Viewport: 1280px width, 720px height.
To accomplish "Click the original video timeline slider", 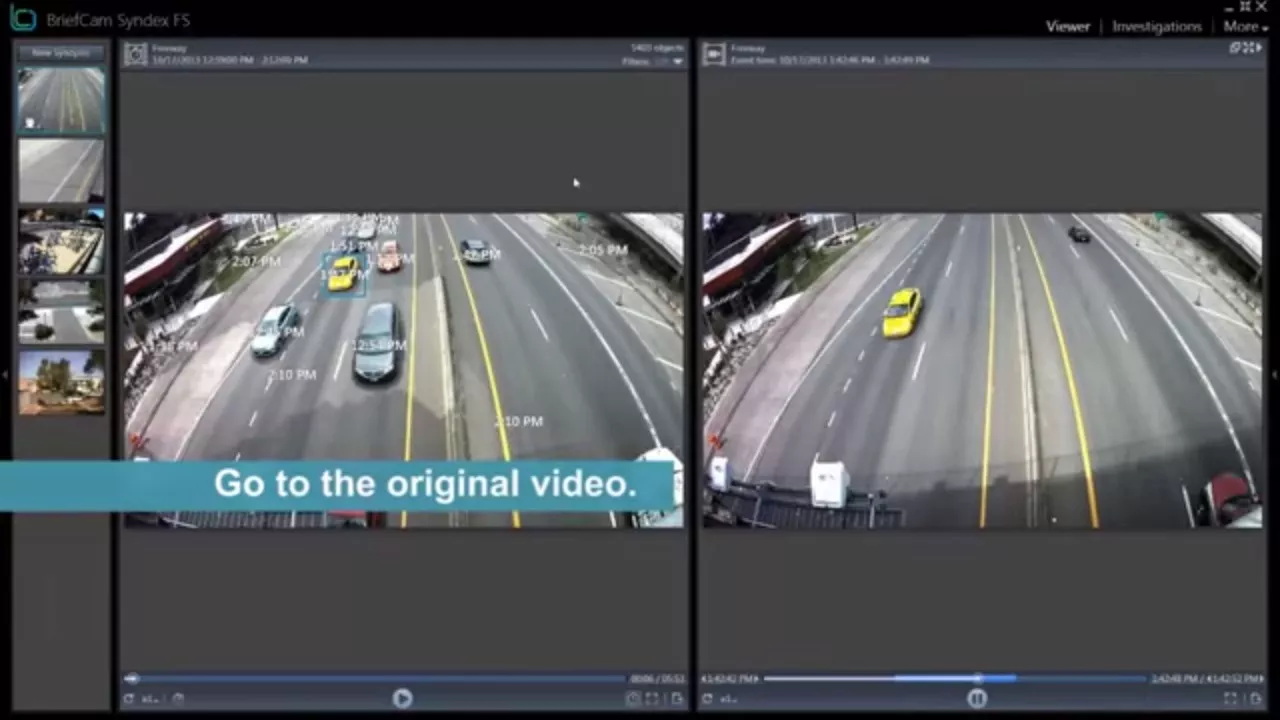I will (x=977, y=679).
